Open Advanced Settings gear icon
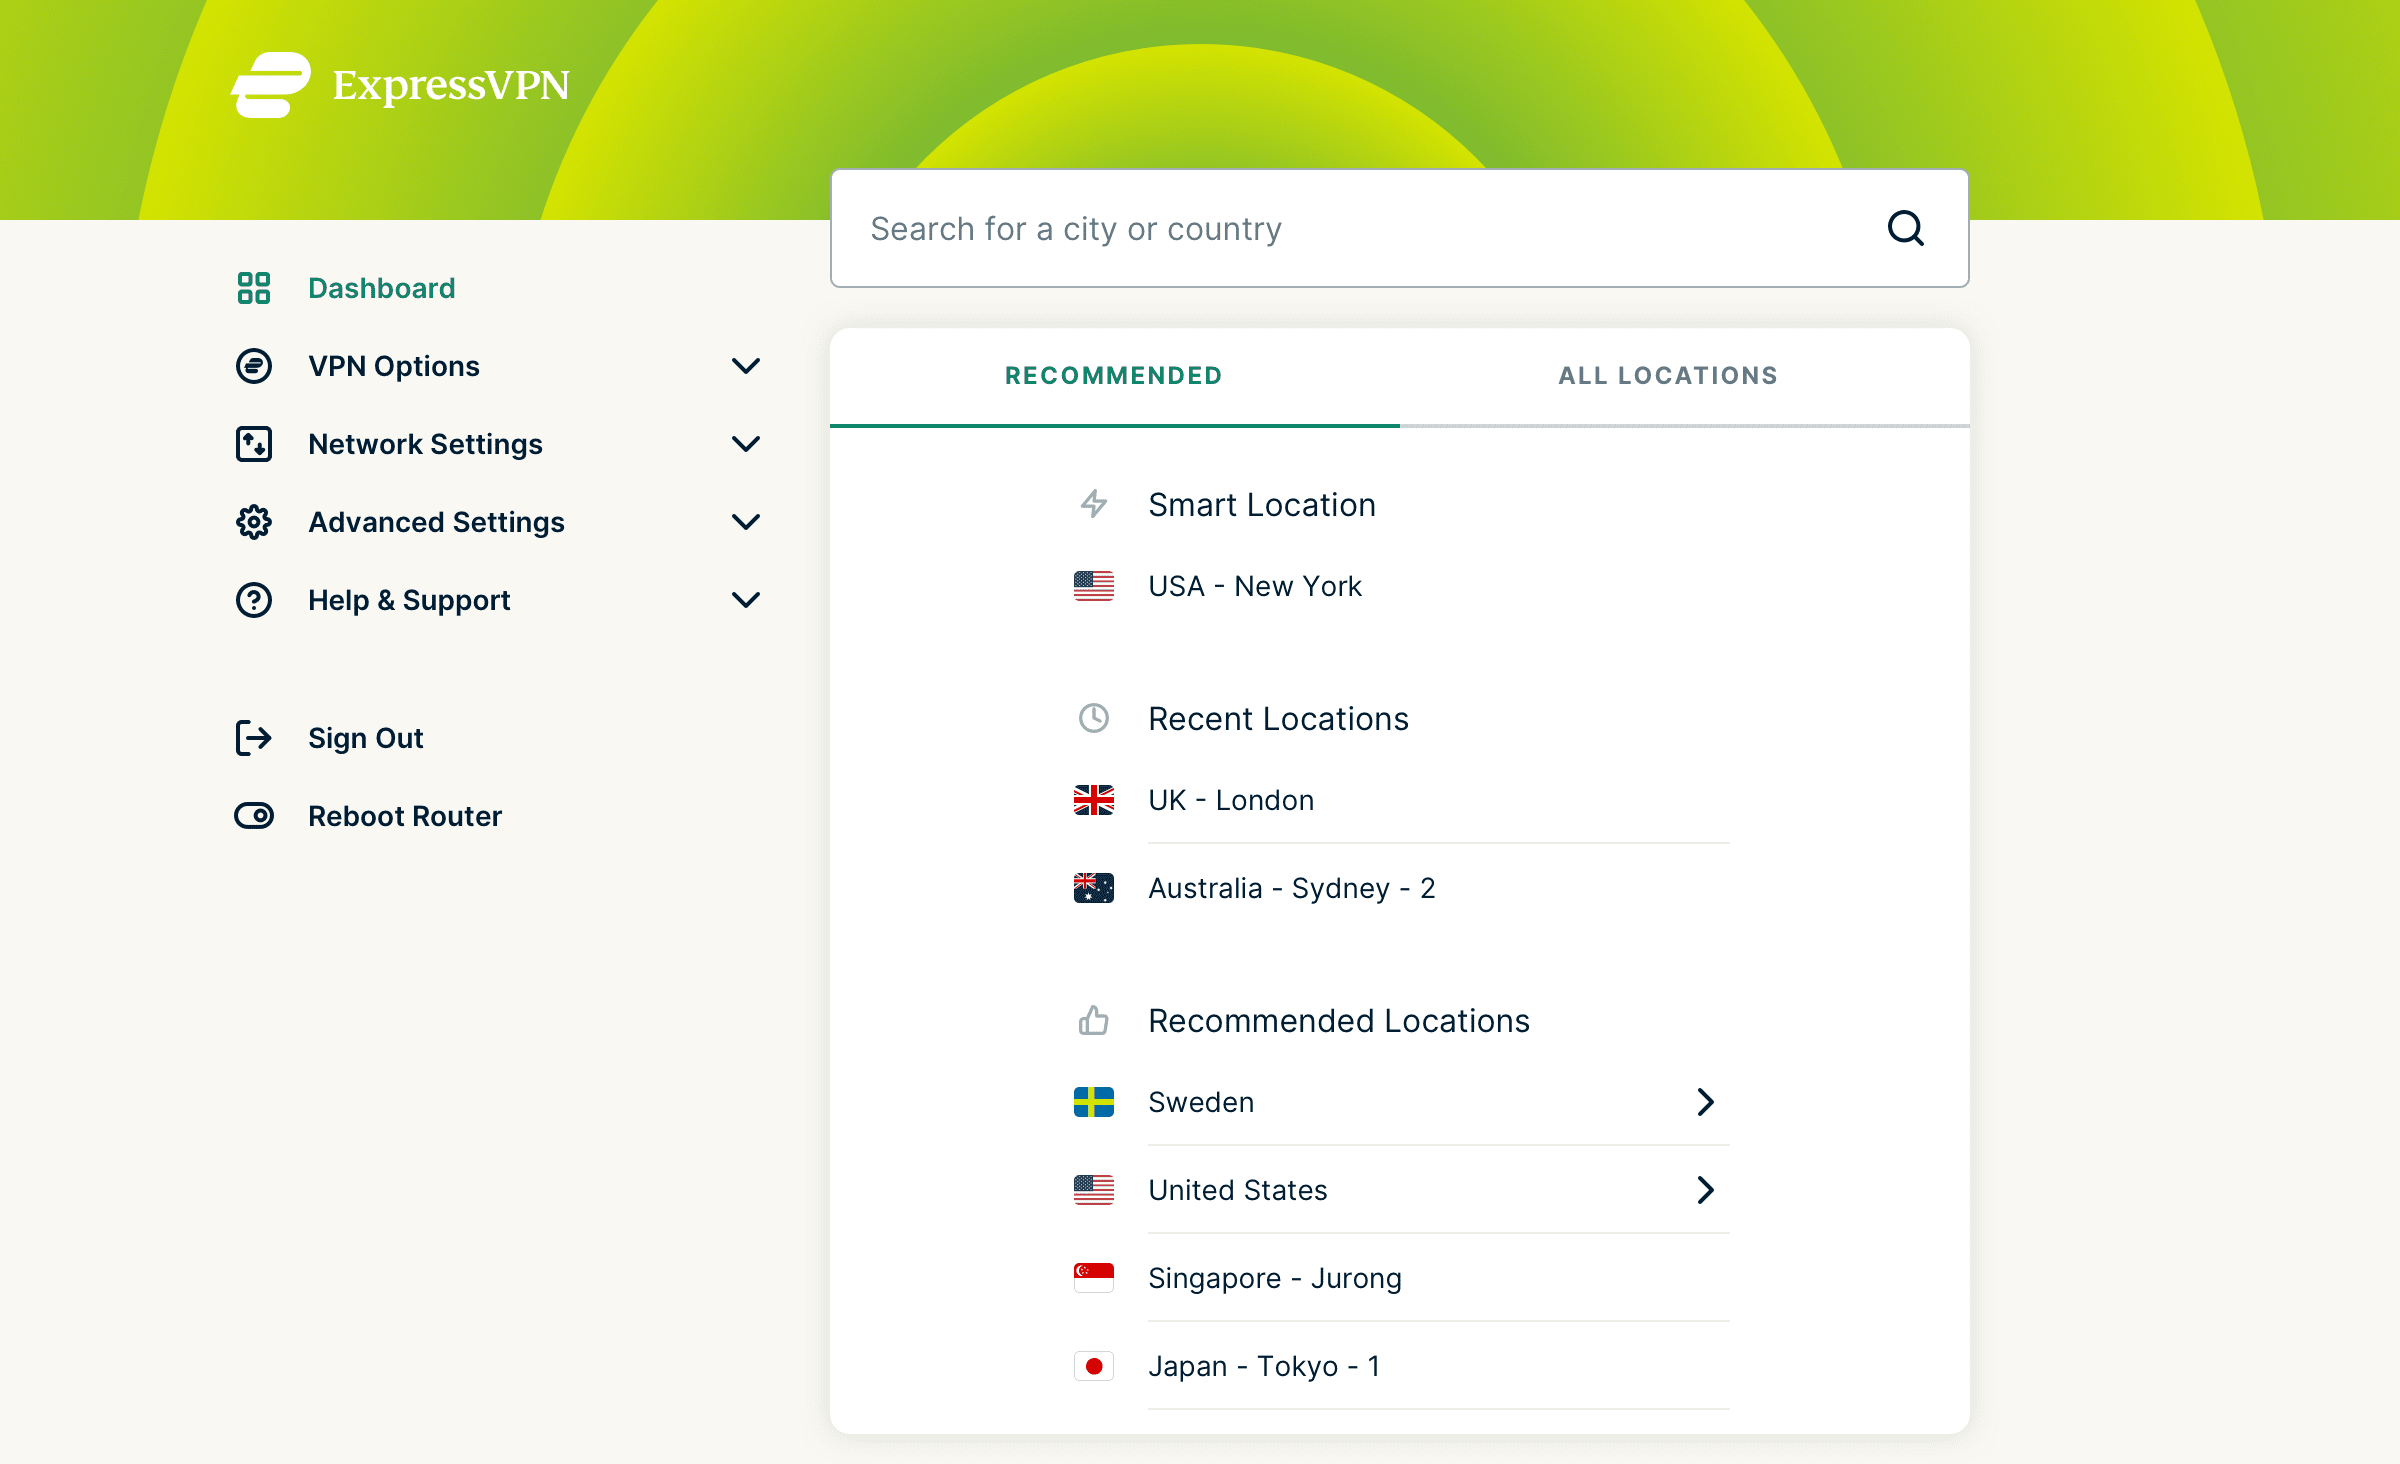This screenshot has width=2400, height=1464. tap(254, 521)
